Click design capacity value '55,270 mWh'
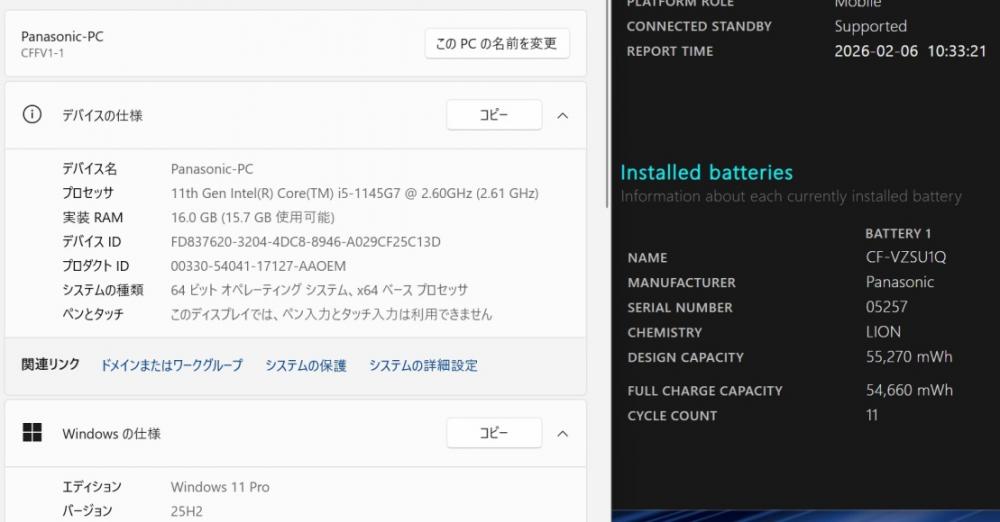 [x=909, y=356]
